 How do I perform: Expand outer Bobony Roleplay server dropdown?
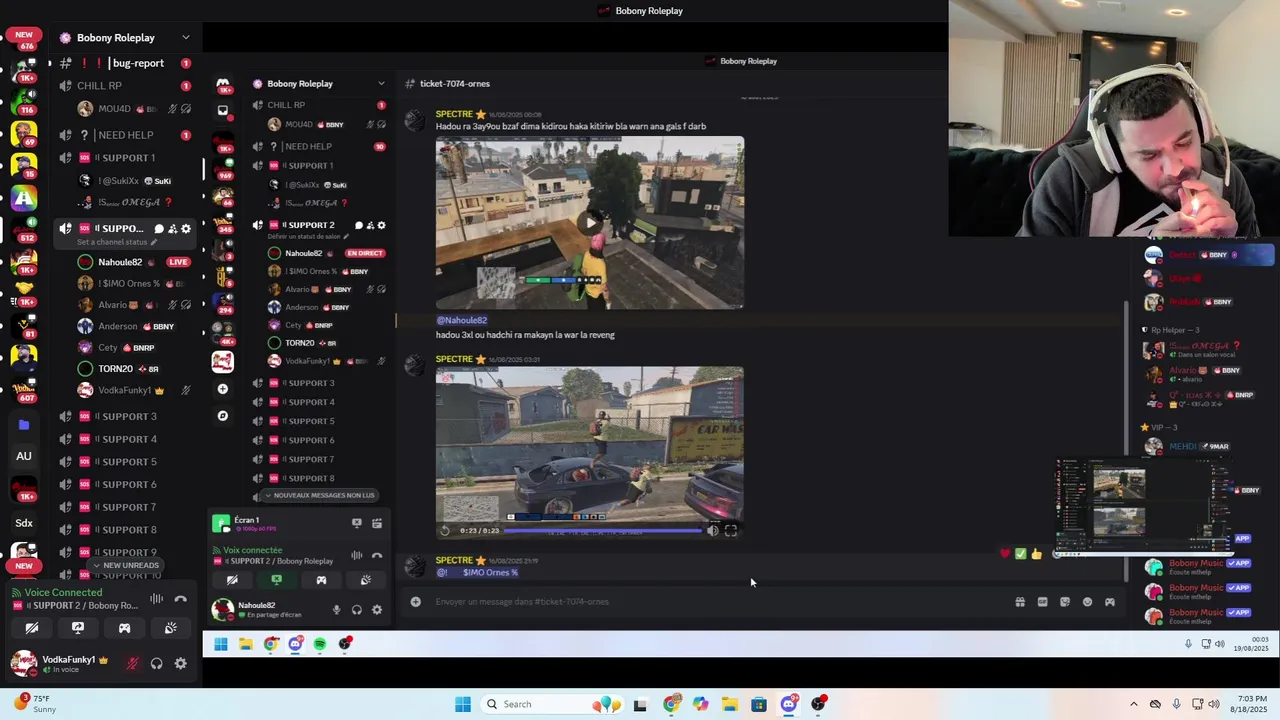click(185, 38)
